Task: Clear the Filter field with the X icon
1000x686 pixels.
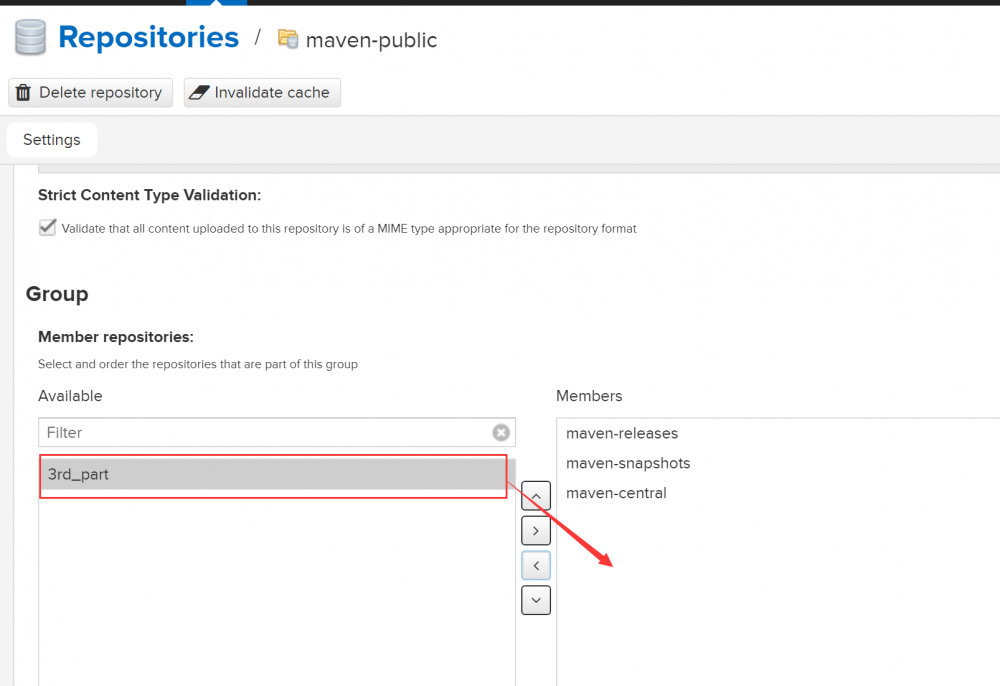Action: tap(501, 432)
